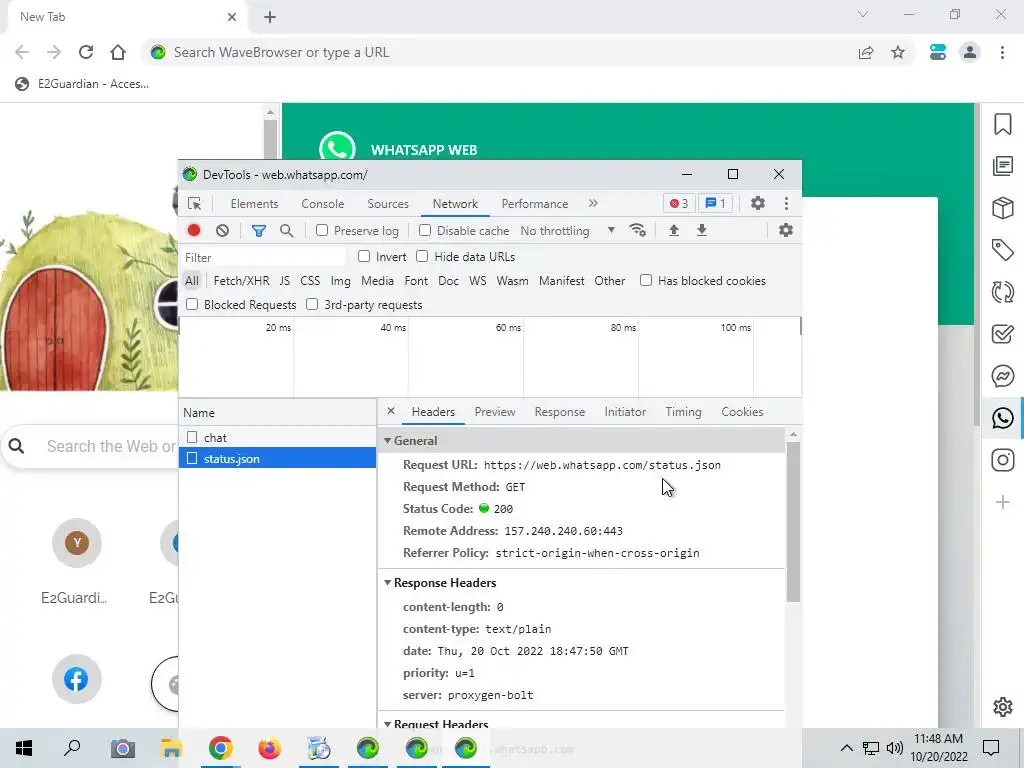The image size is (1024, 768).
Task: Stop recording network log (red dot)
Action: (x=194, y=230)
